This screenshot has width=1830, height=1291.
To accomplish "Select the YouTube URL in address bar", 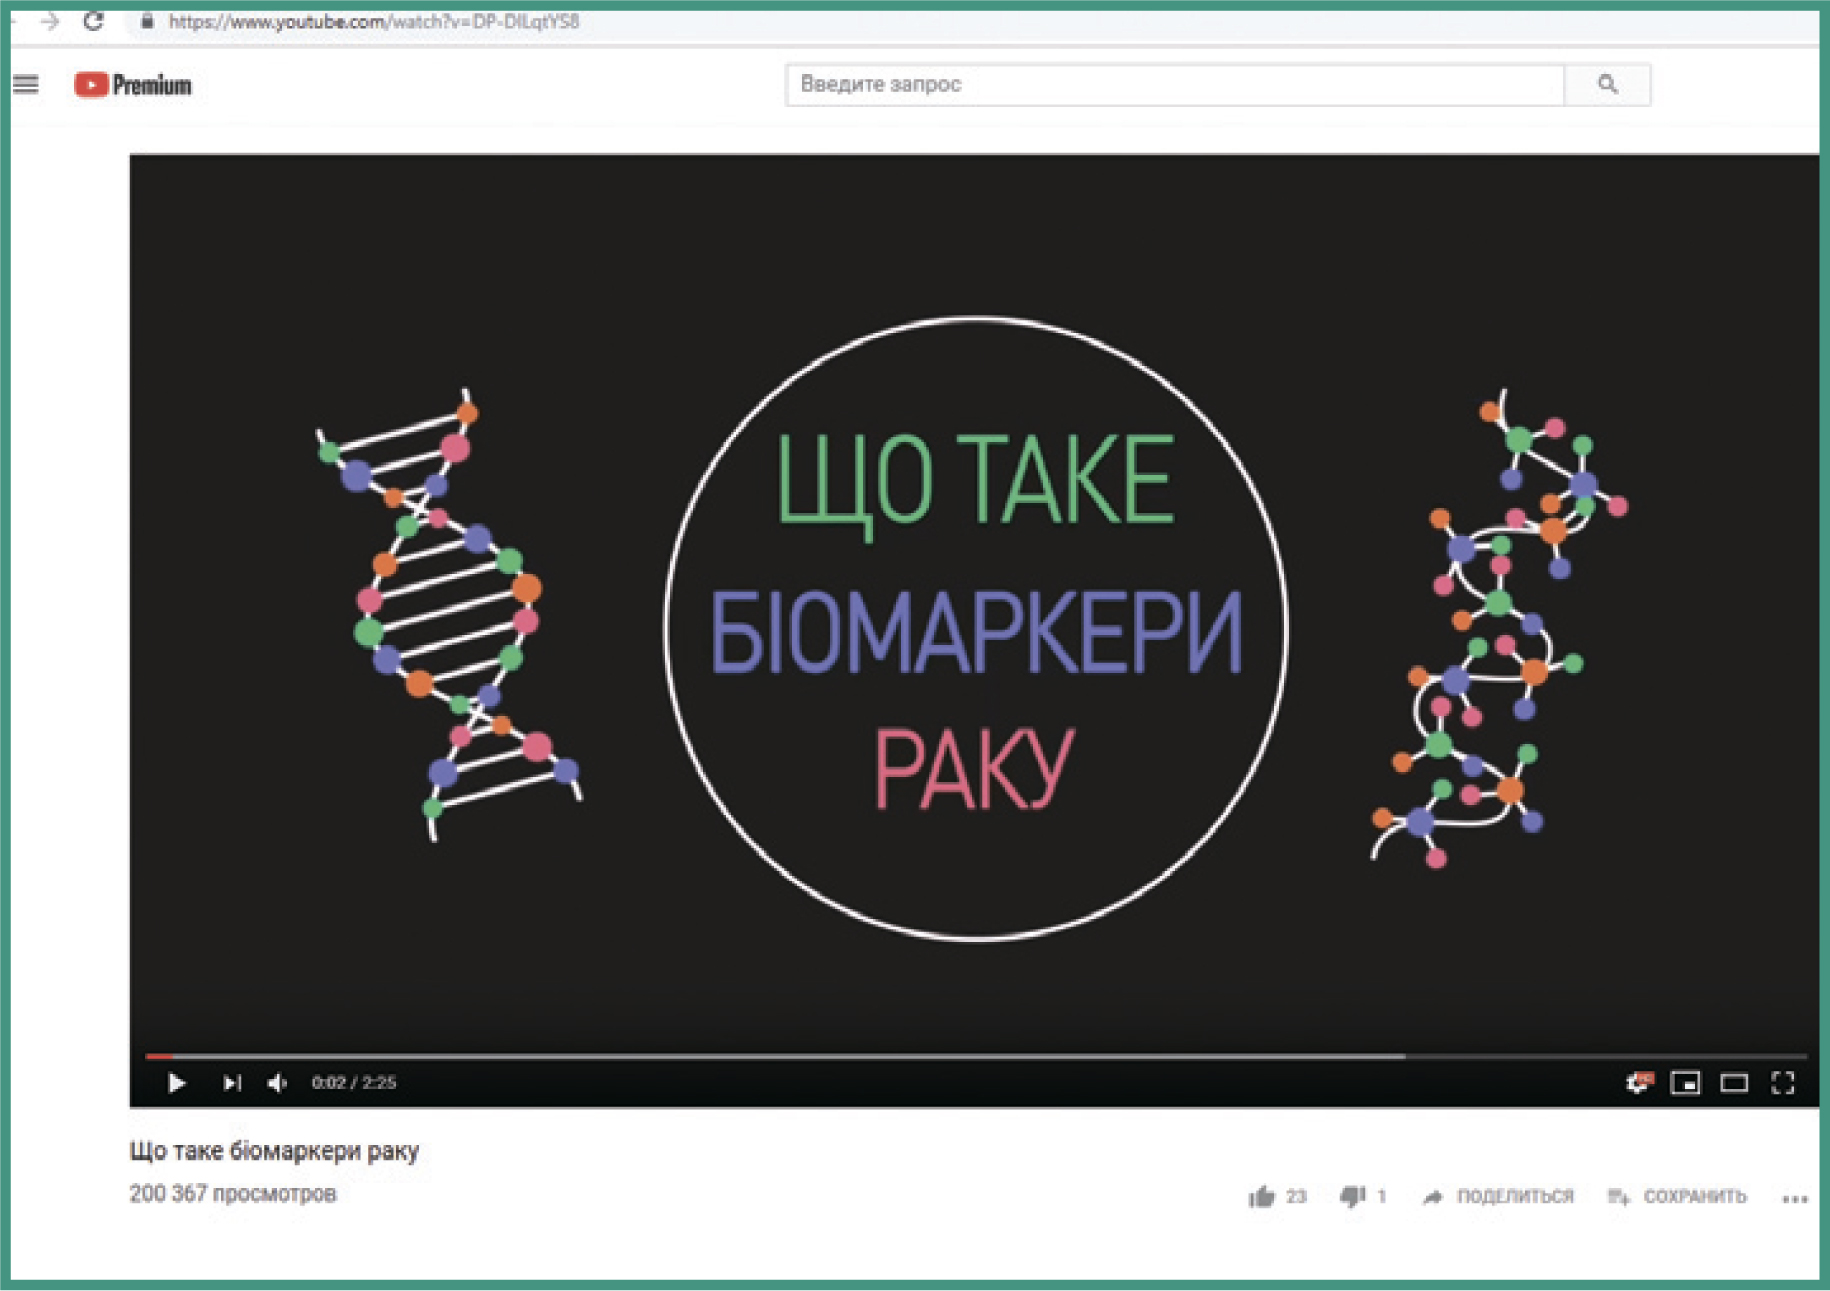I will point(373,21).
